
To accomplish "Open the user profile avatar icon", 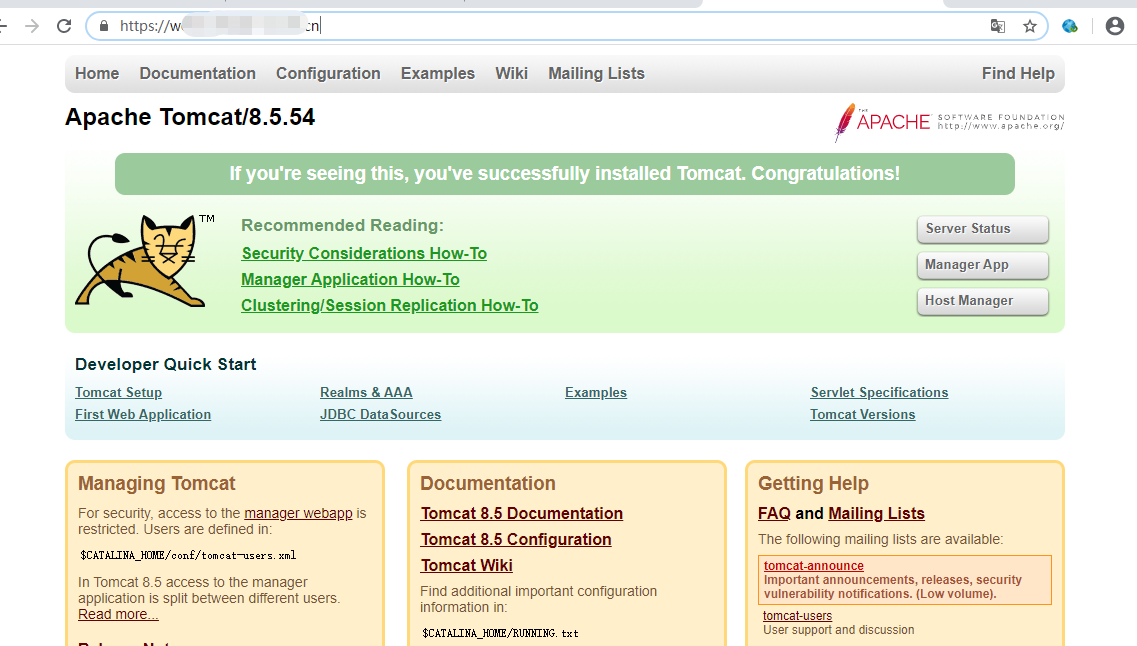I will pos(1115,26).
